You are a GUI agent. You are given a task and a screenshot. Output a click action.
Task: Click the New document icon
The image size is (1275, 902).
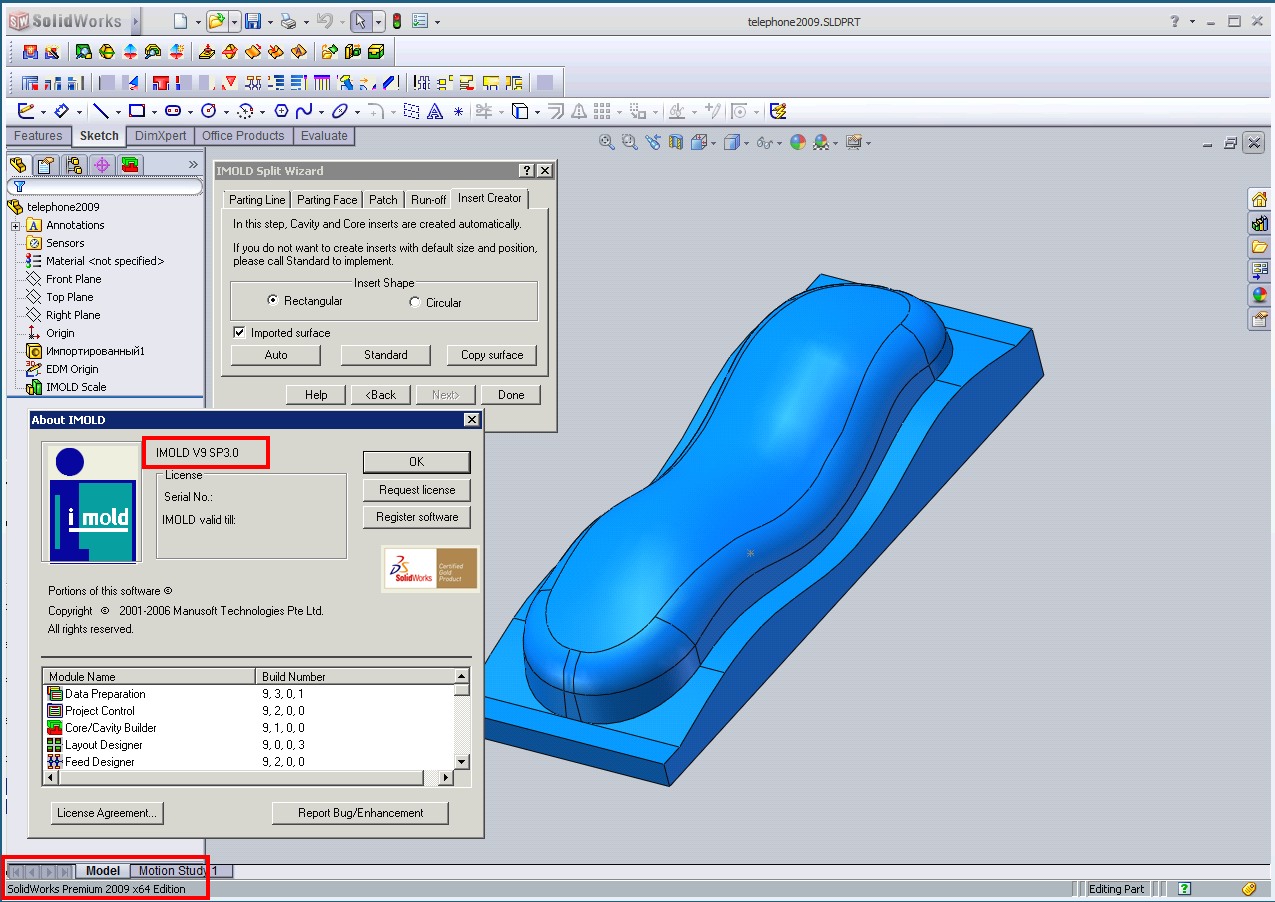(180, 21)
